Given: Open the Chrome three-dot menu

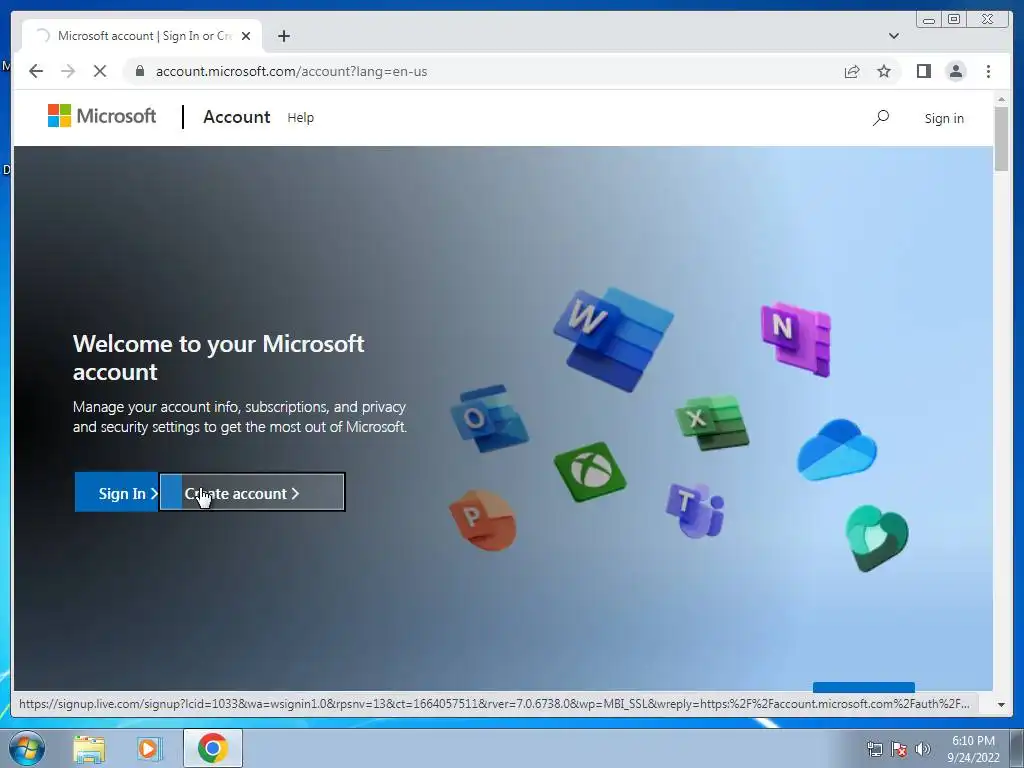Looking at the screenshot, I should pos(988,71).
